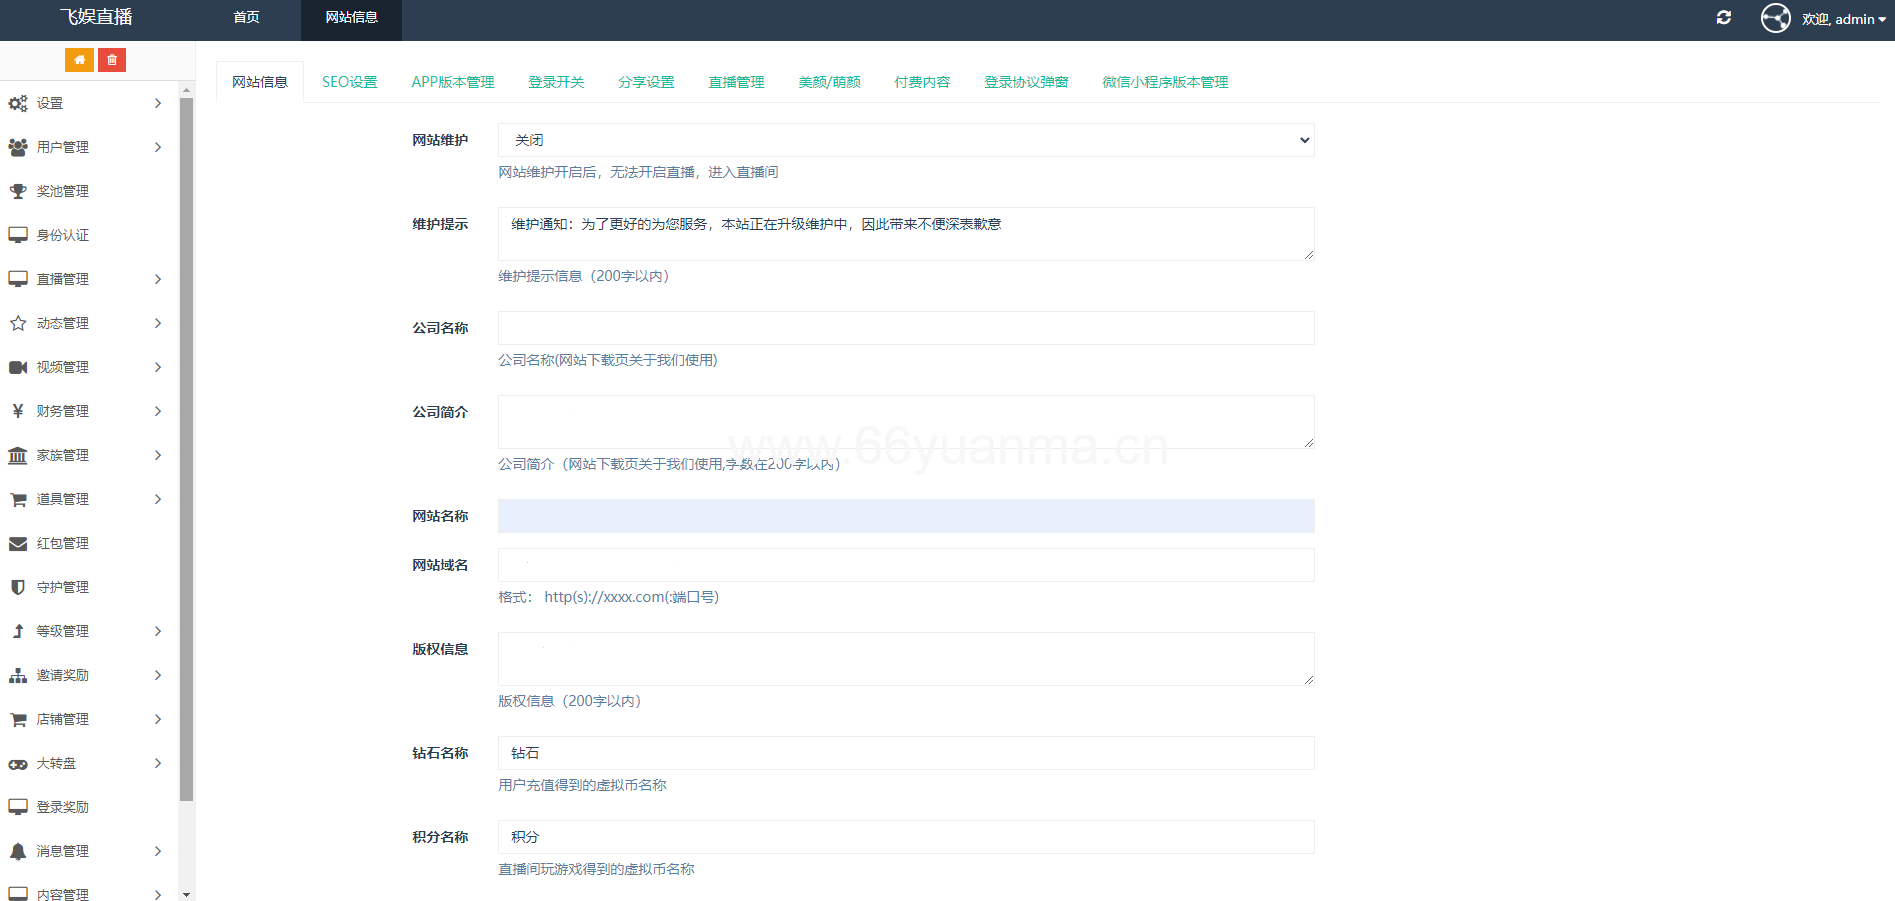Click the level-up arrow icon beside 等级管理
1895x901 pixels.
click(x=18, y=631)
